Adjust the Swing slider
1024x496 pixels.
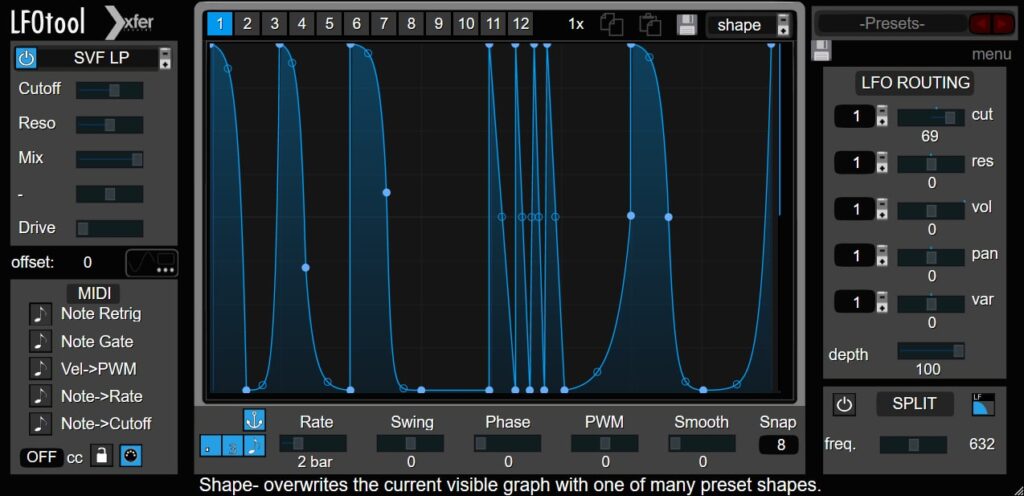click(x=410, y=444)
